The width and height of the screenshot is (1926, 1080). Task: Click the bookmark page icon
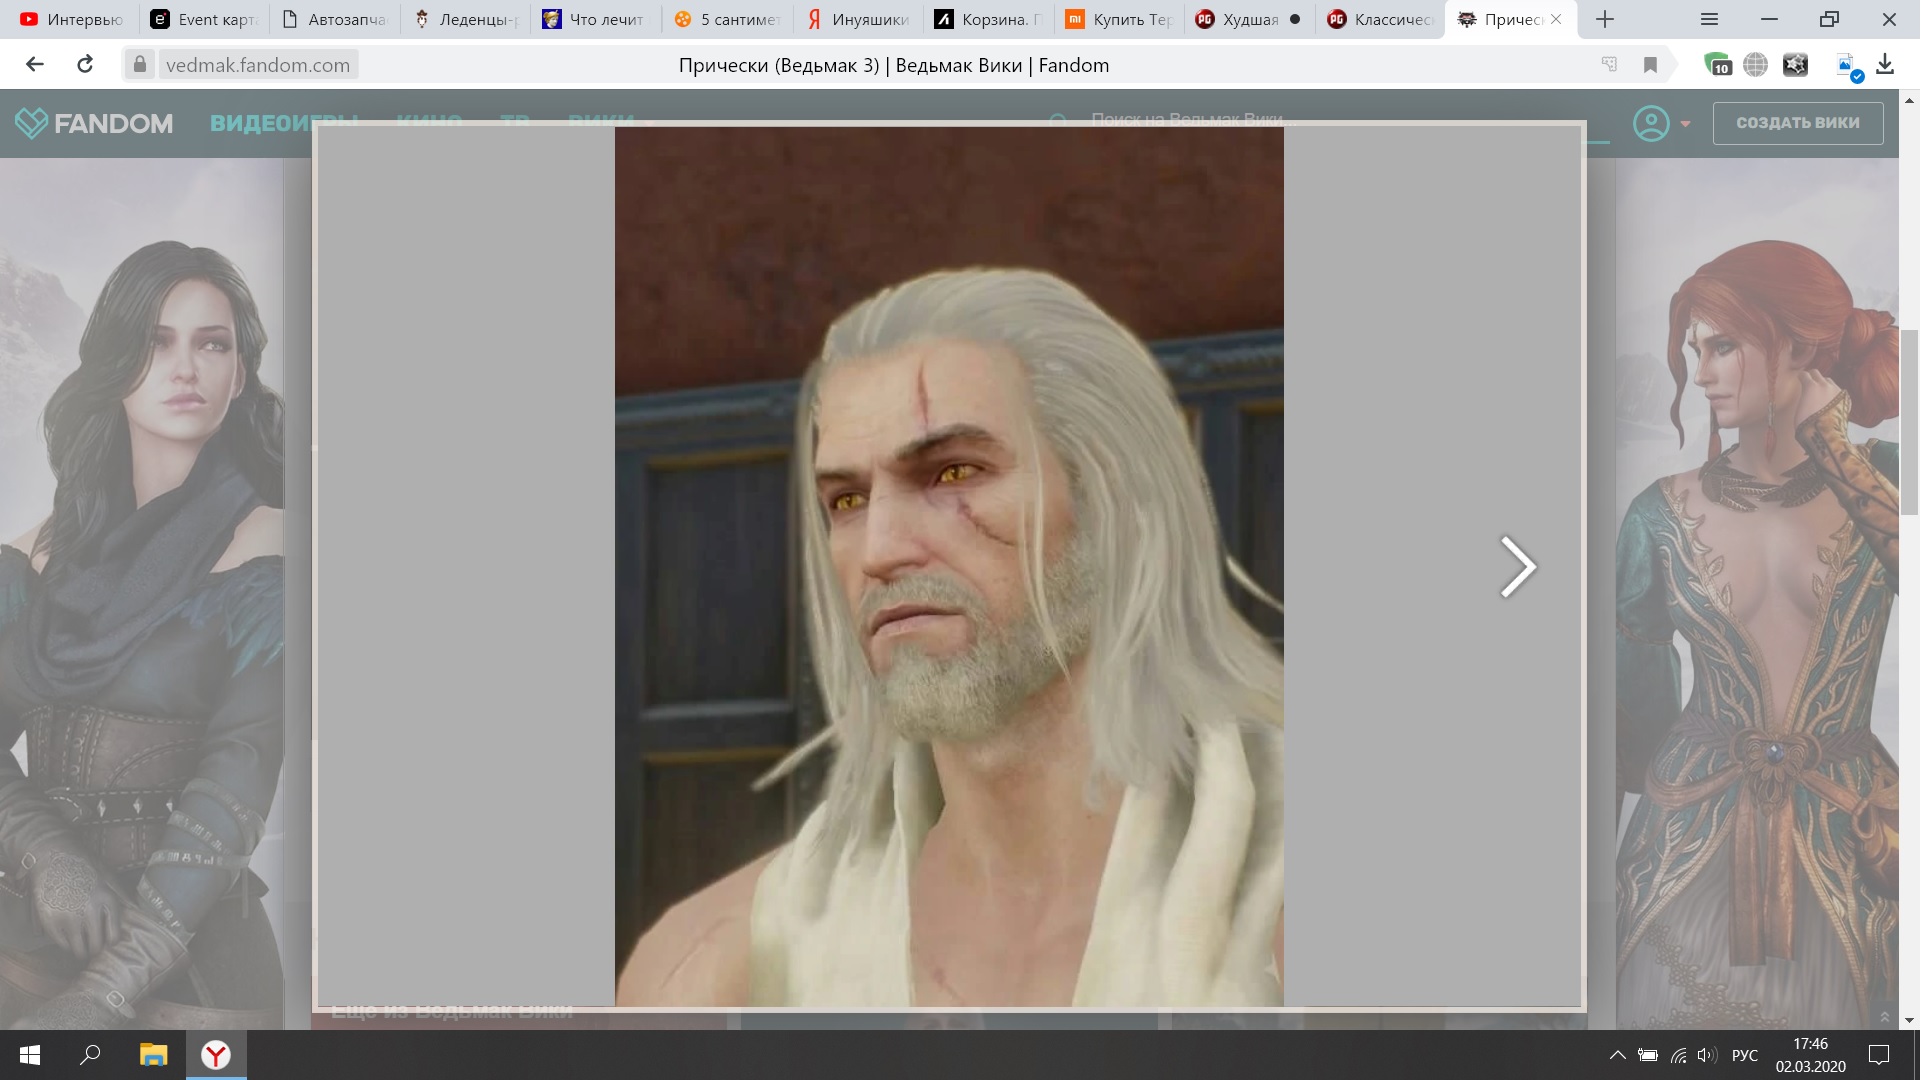click(1650, 65)
